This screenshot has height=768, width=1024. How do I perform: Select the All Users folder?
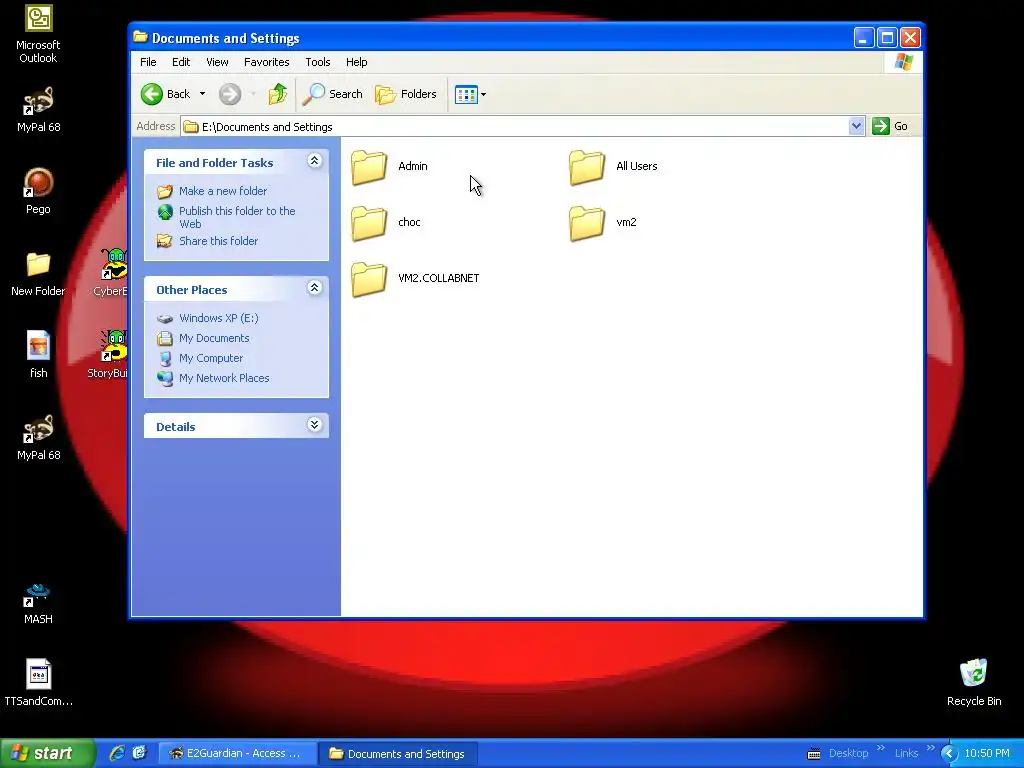pos(613,167)
